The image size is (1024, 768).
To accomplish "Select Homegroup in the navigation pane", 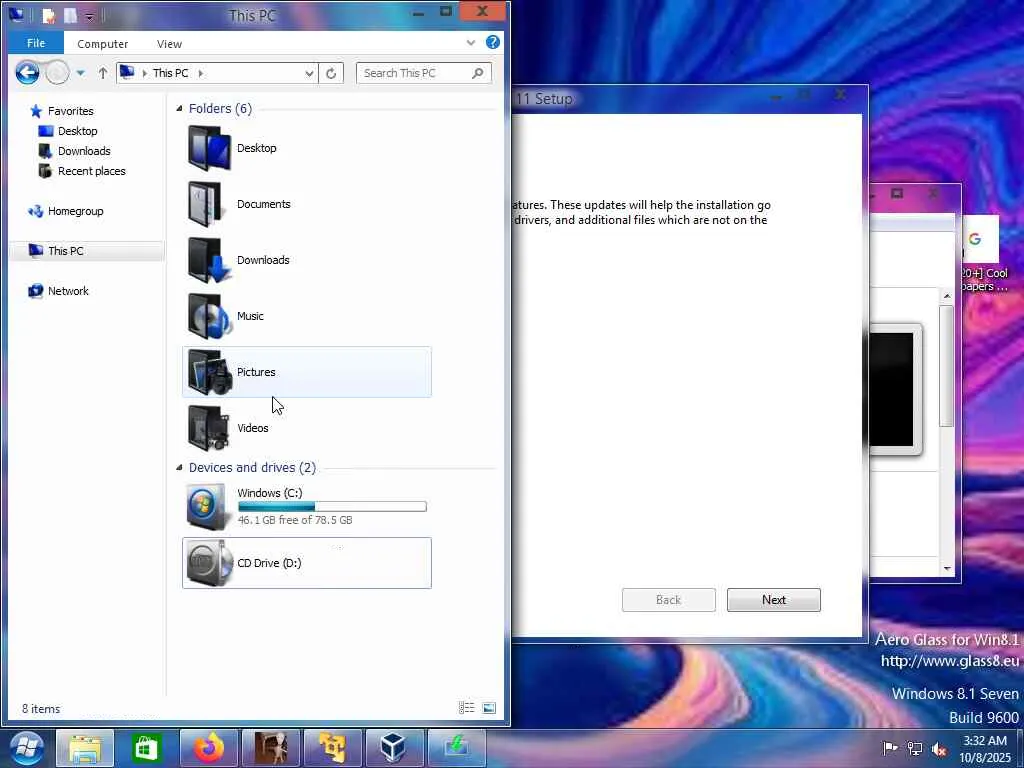I will coord(75,211).
